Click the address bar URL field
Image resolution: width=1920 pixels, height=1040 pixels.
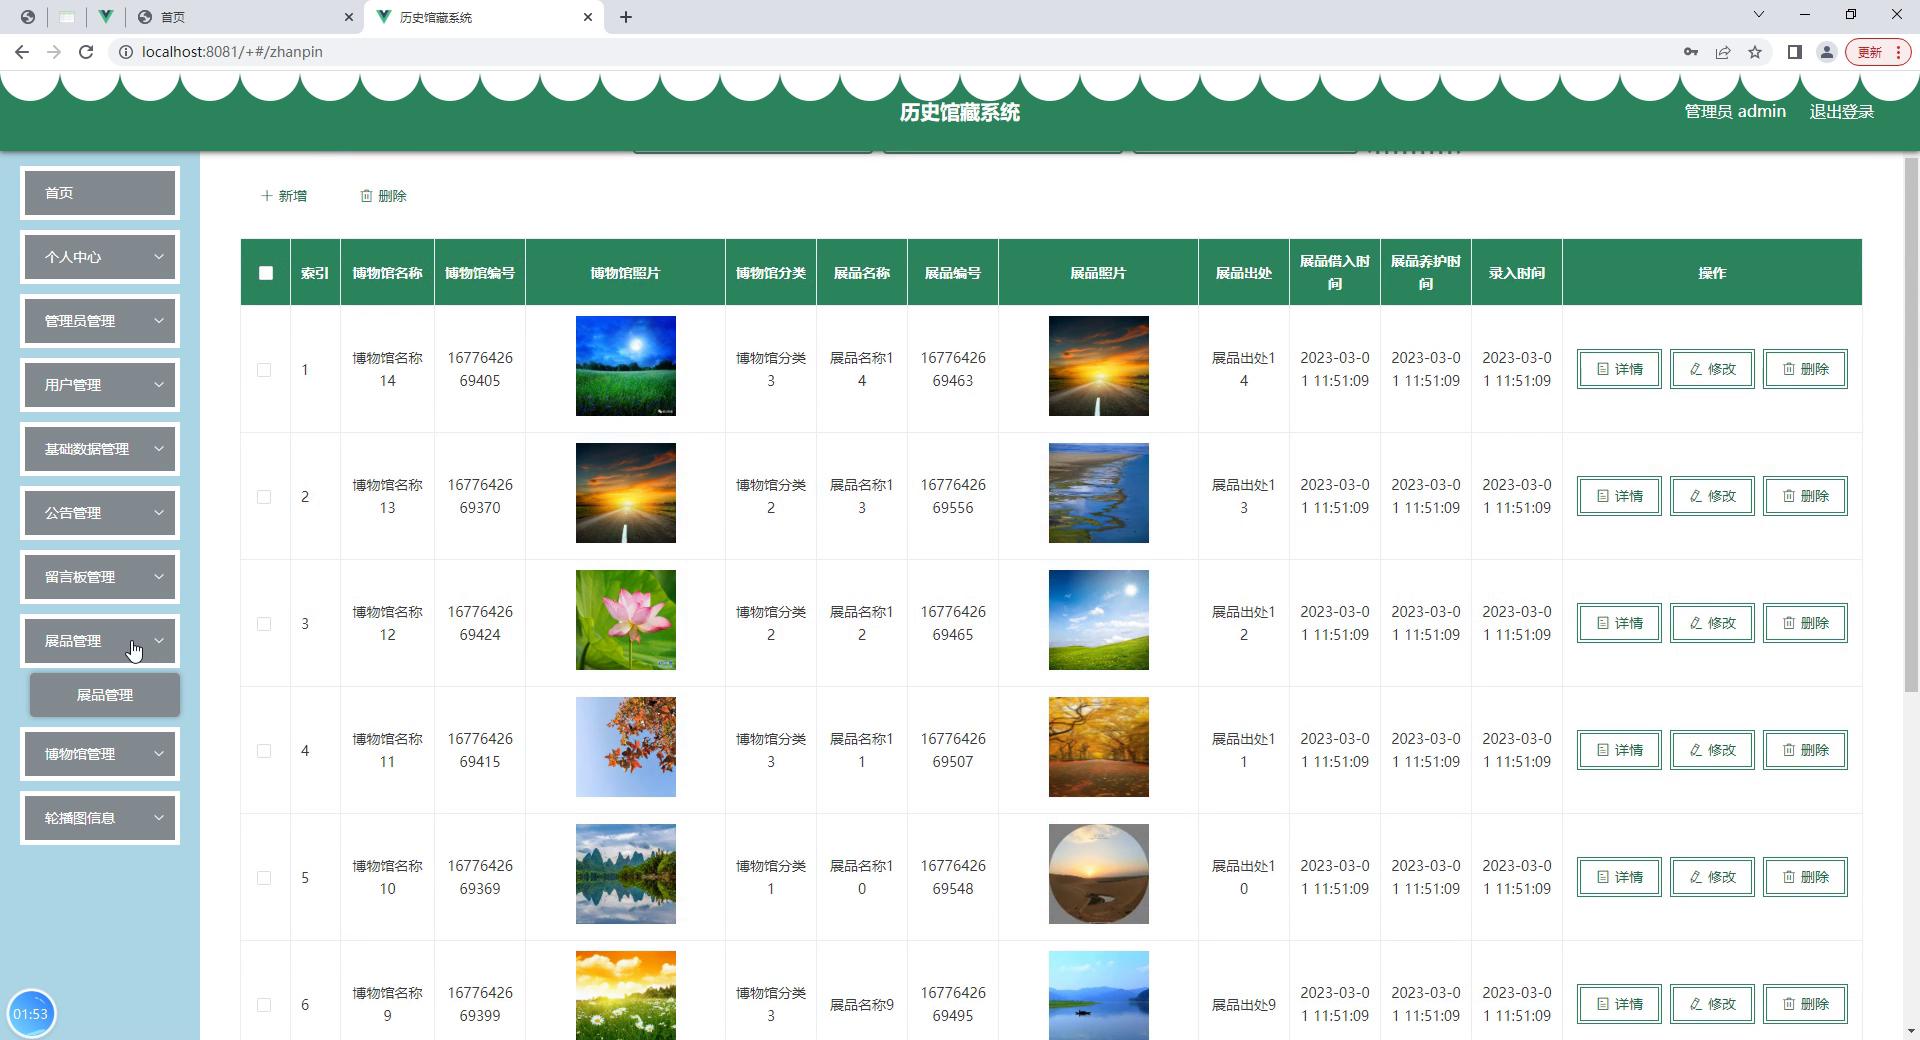pos(900,52)
